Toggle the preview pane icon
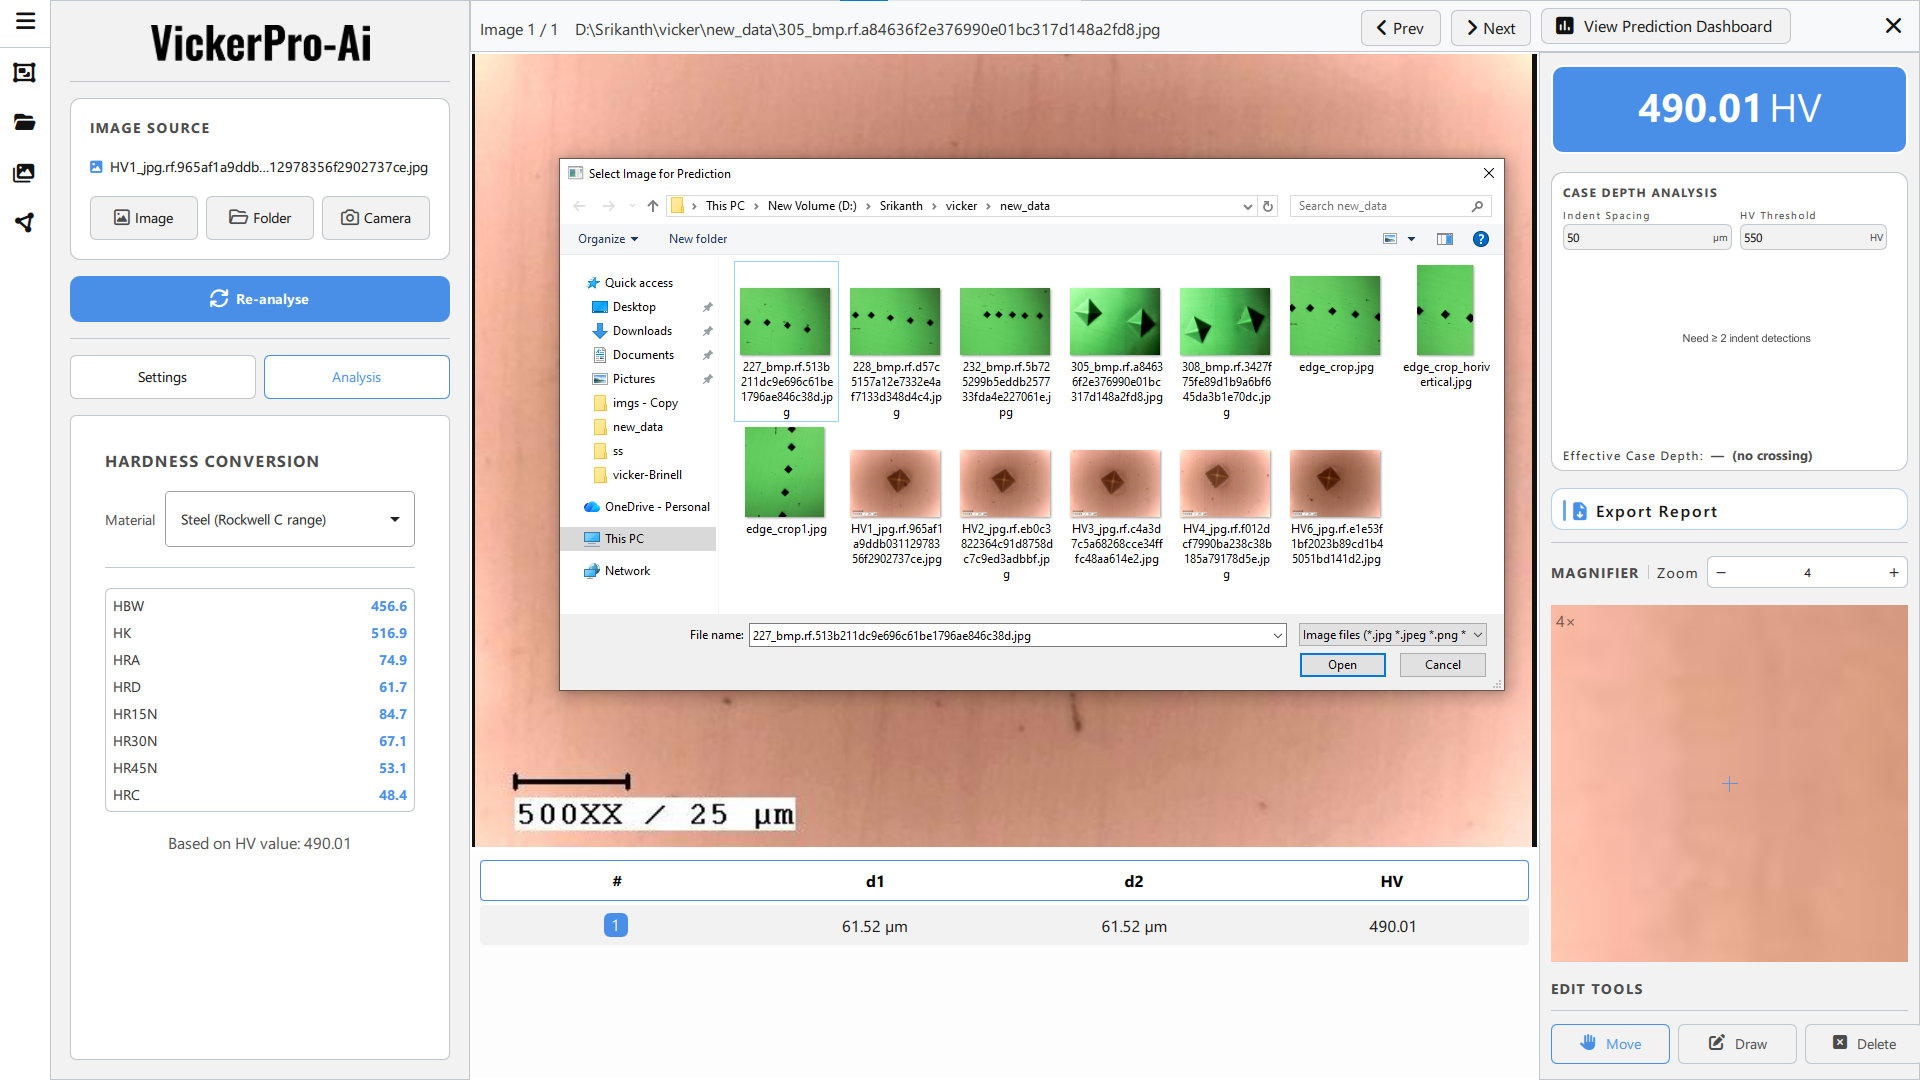 click(x=1445, y=239)
